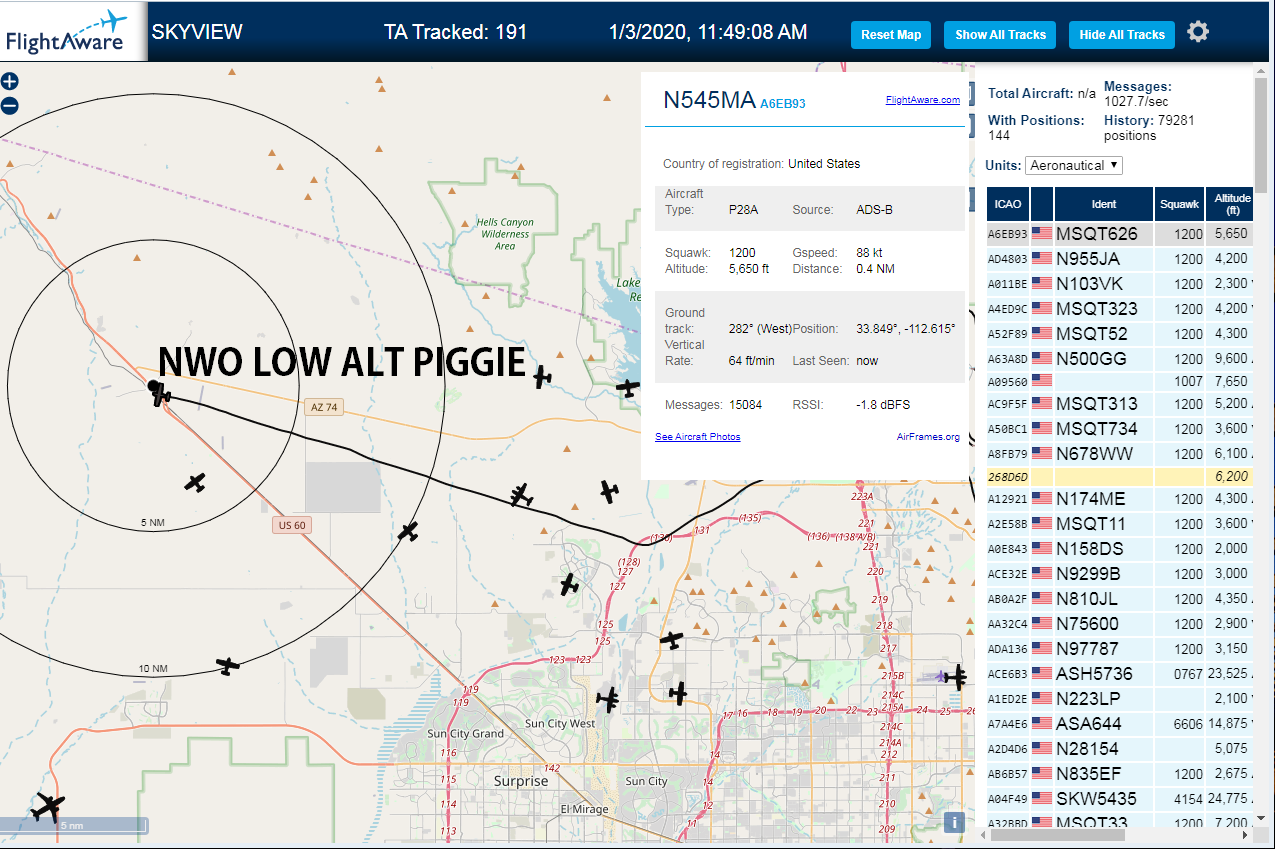Select the N9299B aircraft row
The image size is (1275, 849).
[1120, 574]
